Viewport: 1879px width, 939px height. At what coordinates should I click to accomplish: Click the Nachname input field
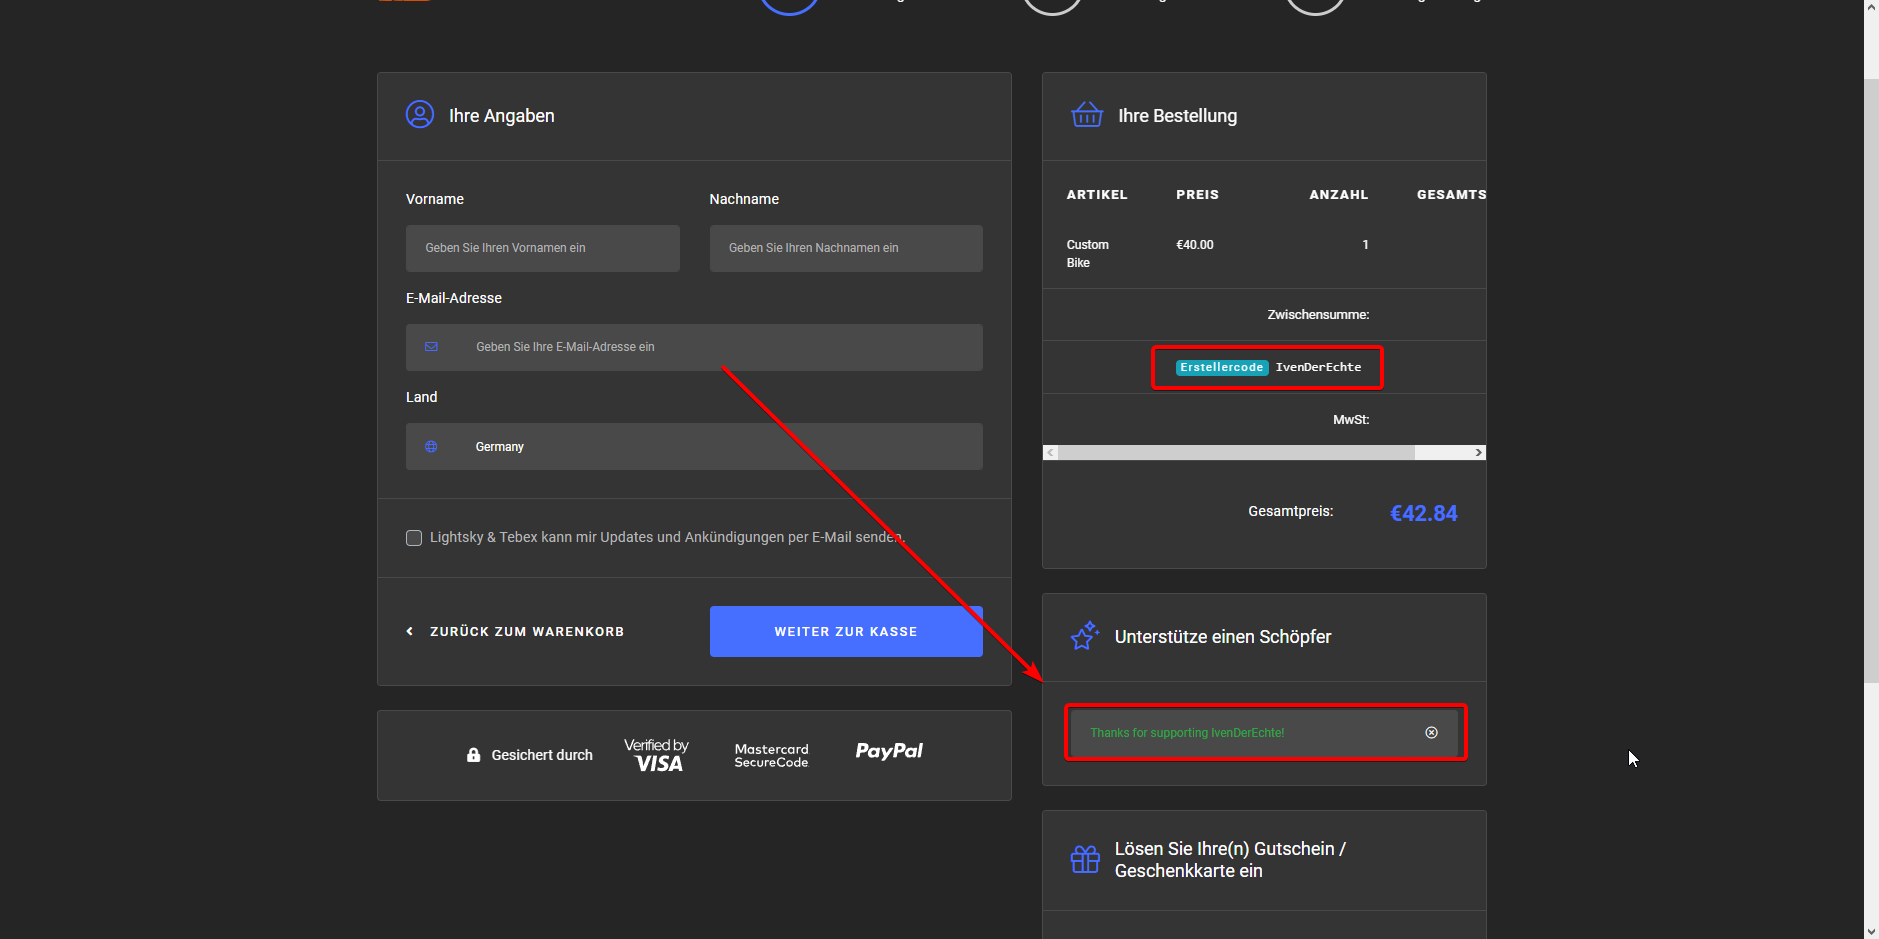tap(846, 248)
